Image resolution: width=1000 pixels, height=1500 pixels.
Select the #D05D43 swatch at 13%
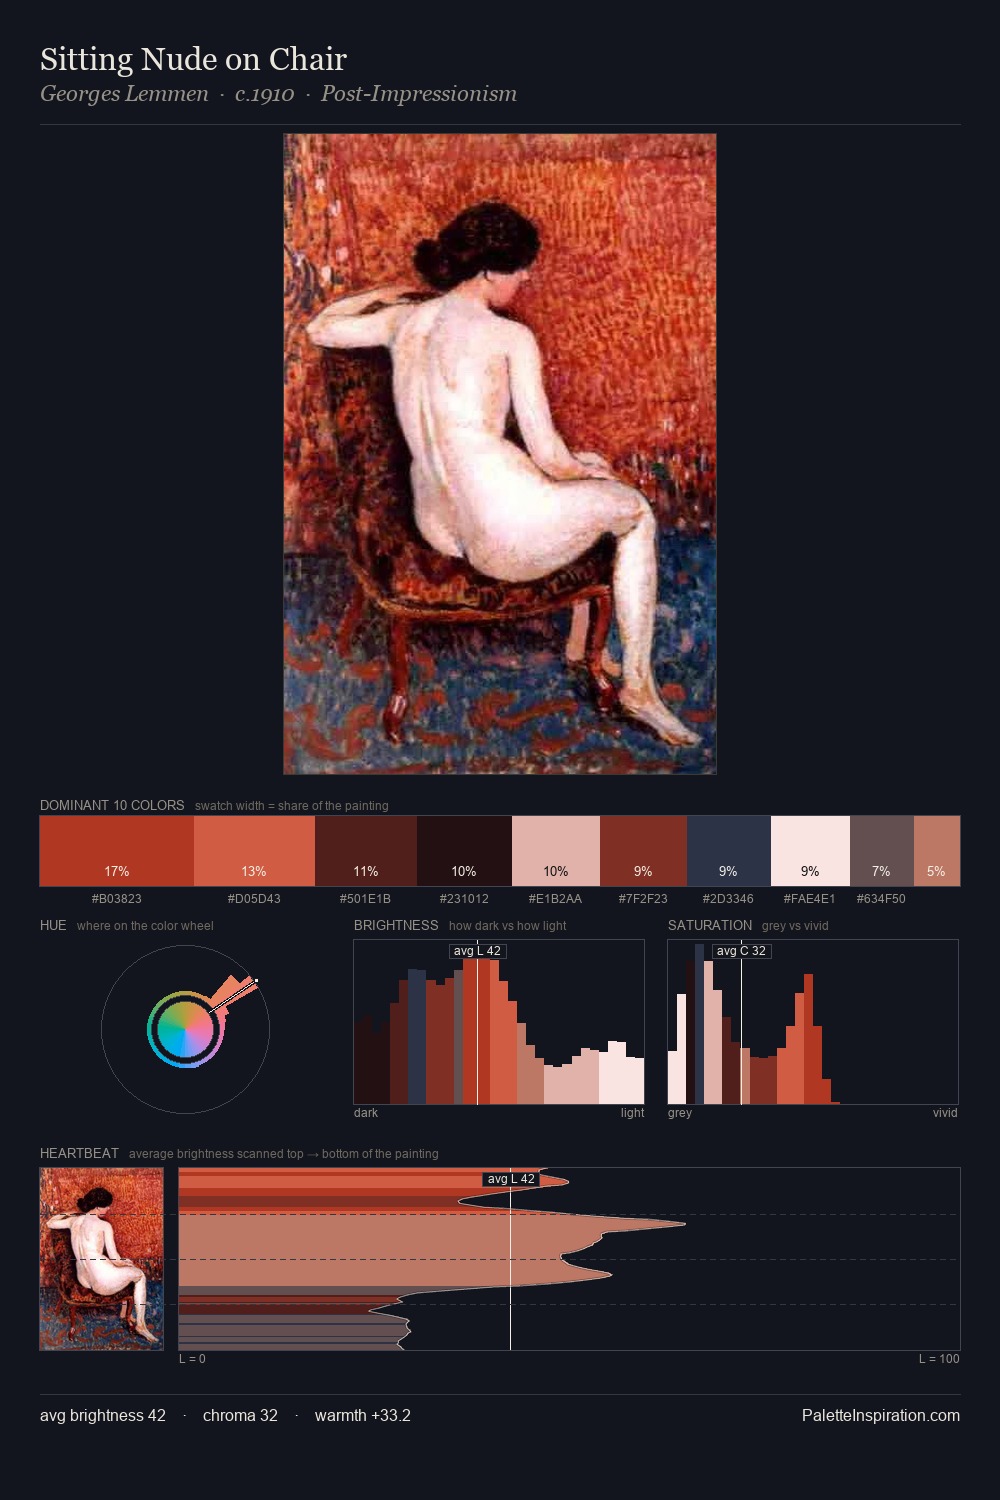(x=254, y=851)
